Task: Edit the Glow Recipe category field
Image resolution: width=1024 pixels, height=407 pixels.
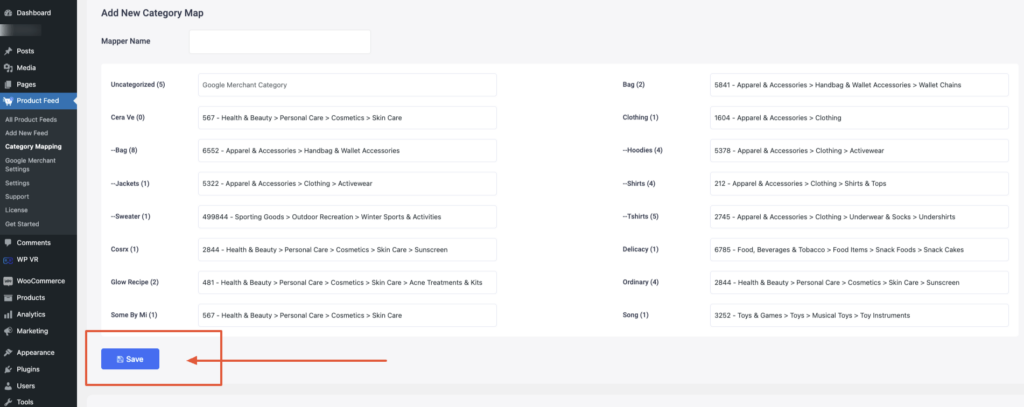Action: [x=347, y=282]
